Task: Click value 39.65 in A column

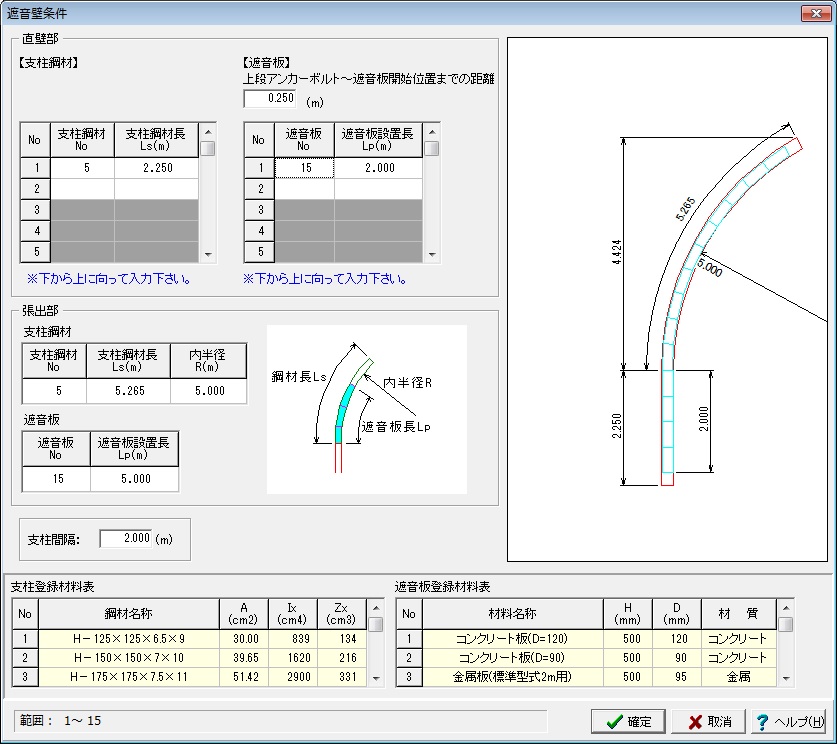Action: pyautogui.click(x=246, y=658)
